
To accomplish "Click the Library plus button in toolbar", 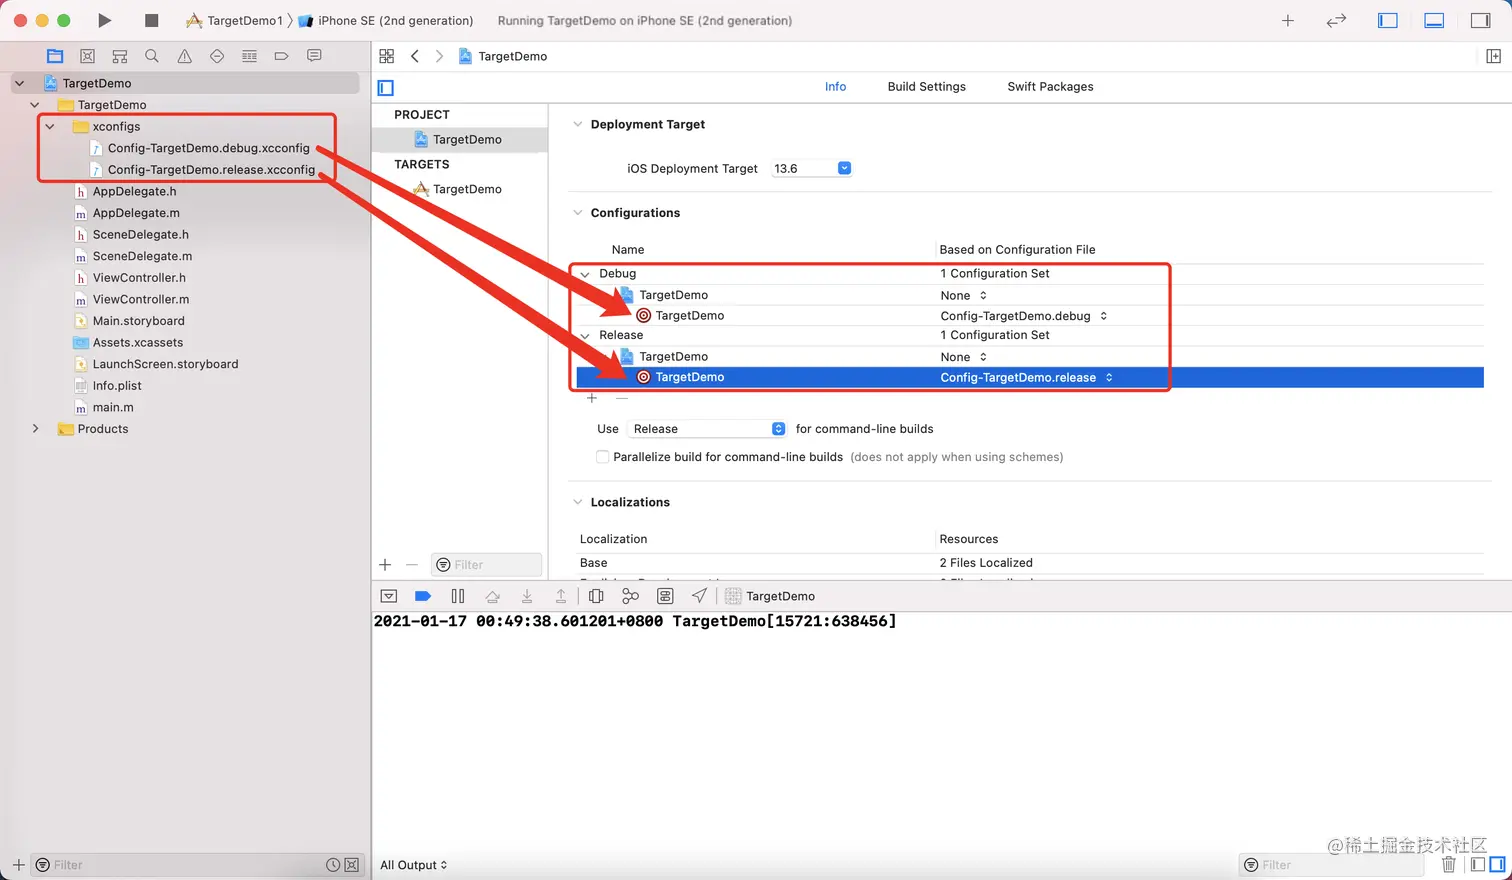I will click(x=1288, y=20).
